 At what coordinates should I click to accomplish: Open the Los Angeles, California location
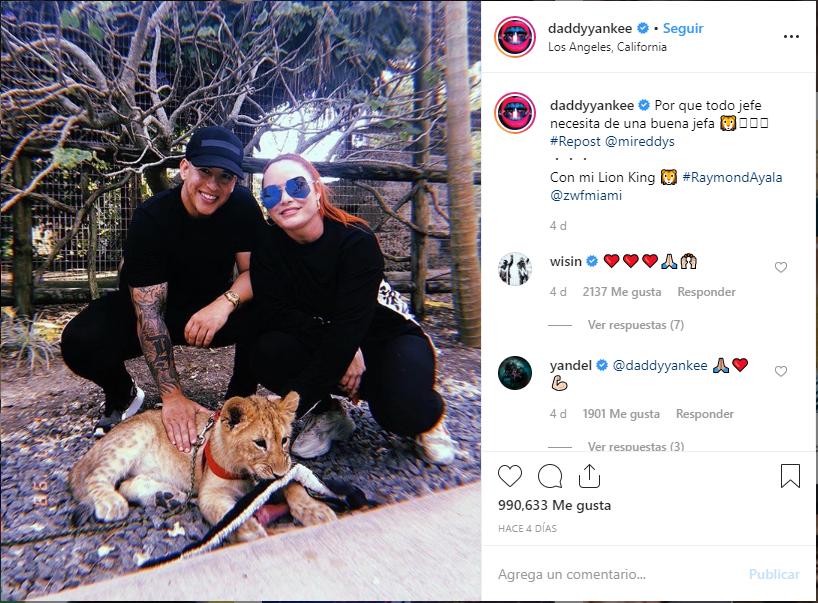point(607,47)
